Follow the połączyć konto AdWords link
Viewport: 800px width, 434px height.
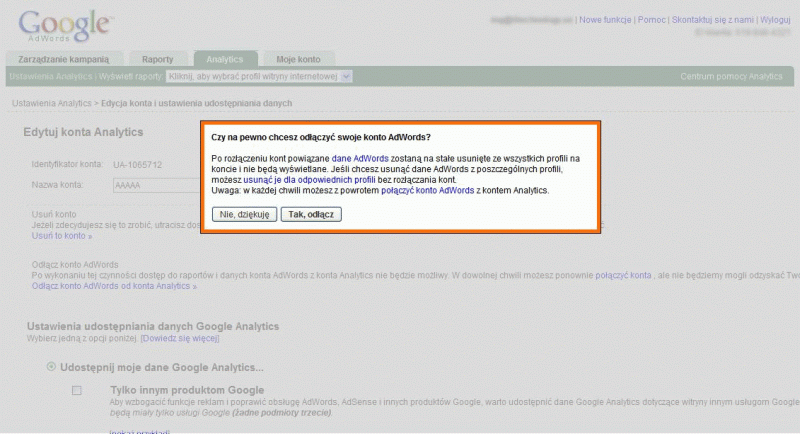pos(428,191)
